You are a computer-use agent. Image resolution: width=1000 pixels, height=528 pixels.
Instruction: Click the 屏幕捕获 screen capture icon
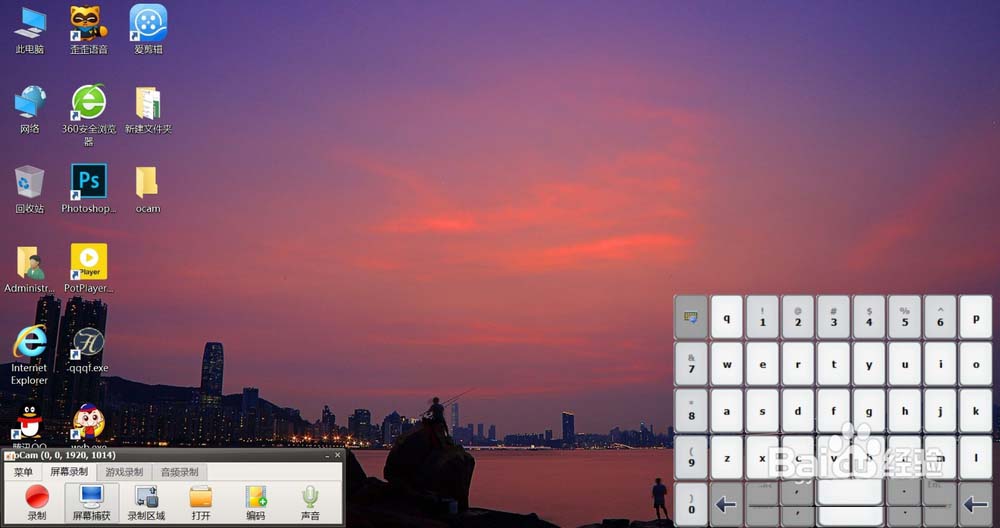(x=91, y=502)
